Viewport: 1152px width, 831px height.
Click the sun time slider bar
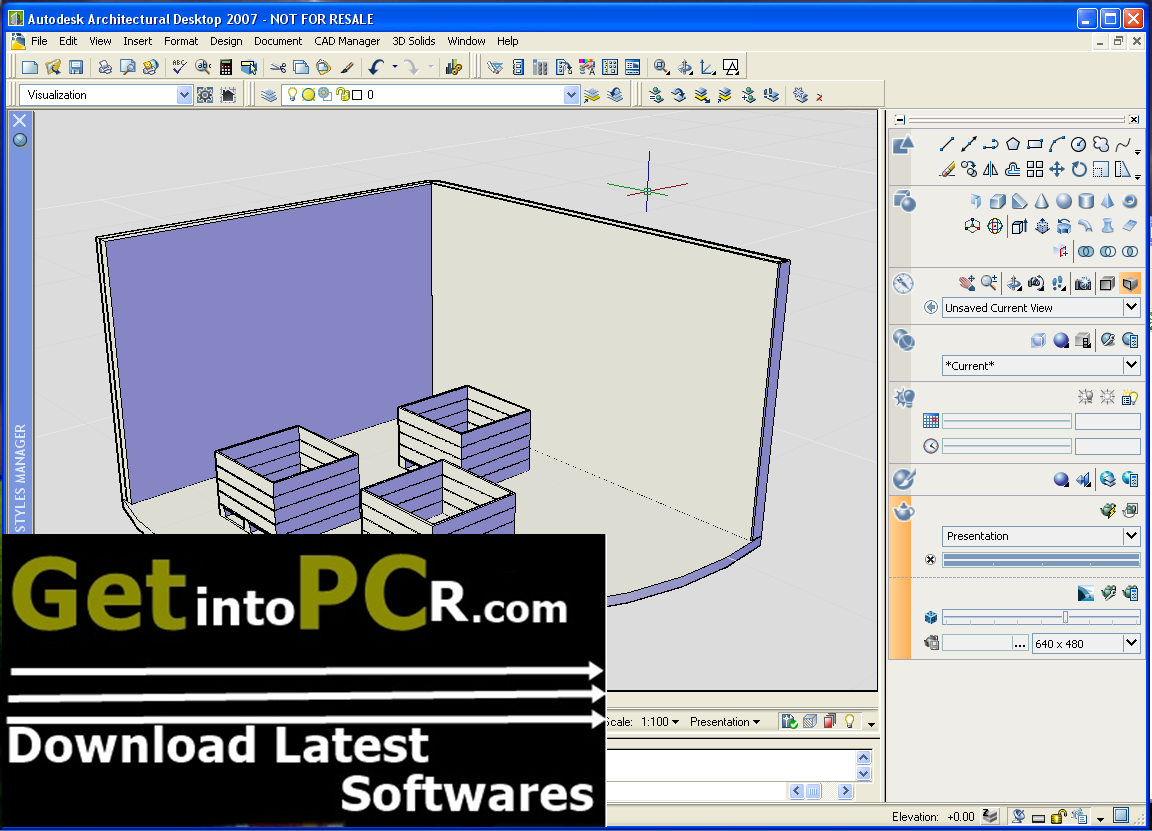[x=1007, y=446]
